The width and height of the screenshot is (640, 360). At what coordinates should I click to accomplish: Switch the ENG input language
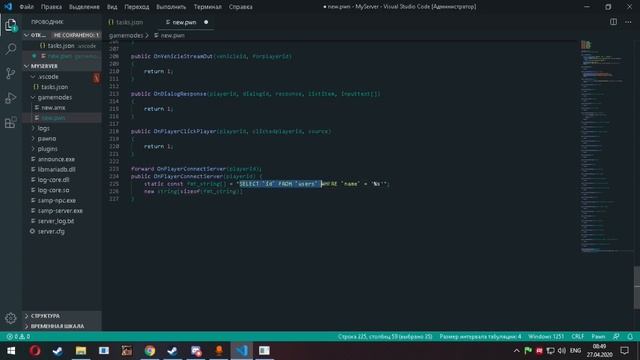(575, 351)
